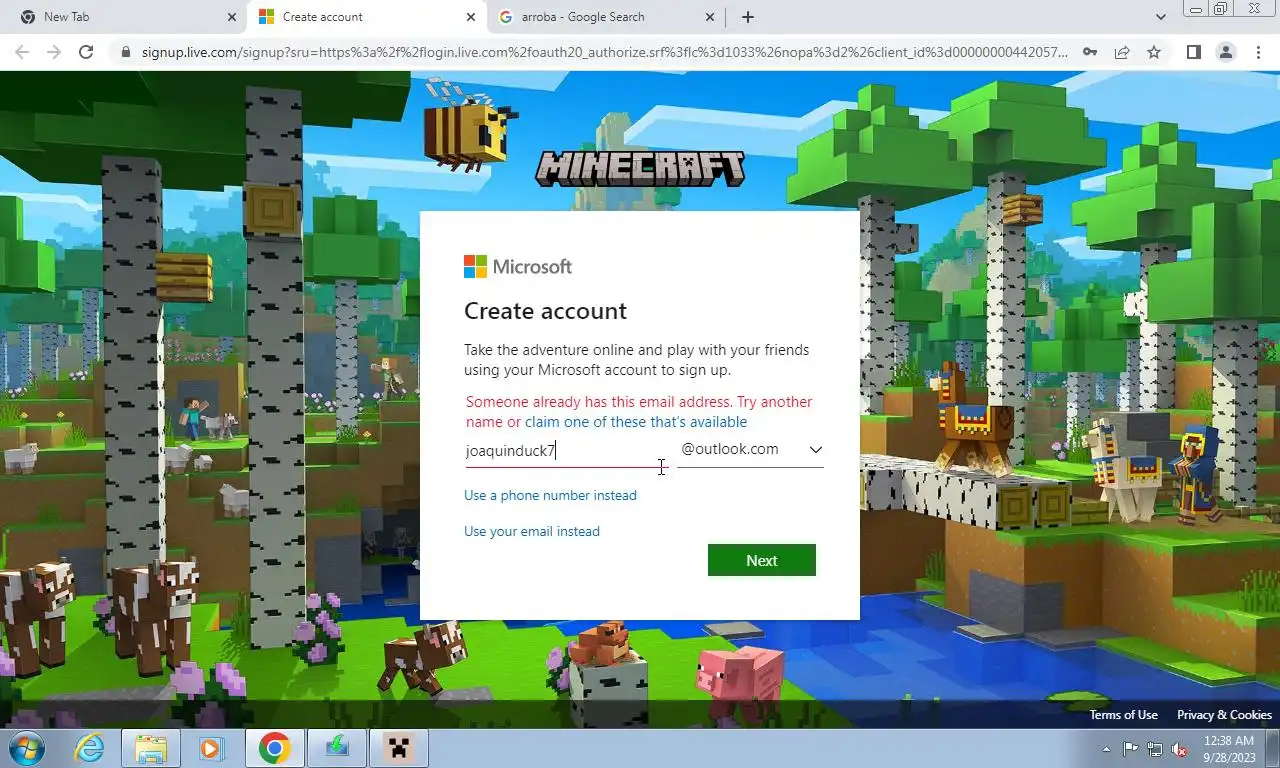Image resolution: width=1280 pixels, height=768 pixels.
Task: Click the lock icon in address bar
Action: (125, 52)
